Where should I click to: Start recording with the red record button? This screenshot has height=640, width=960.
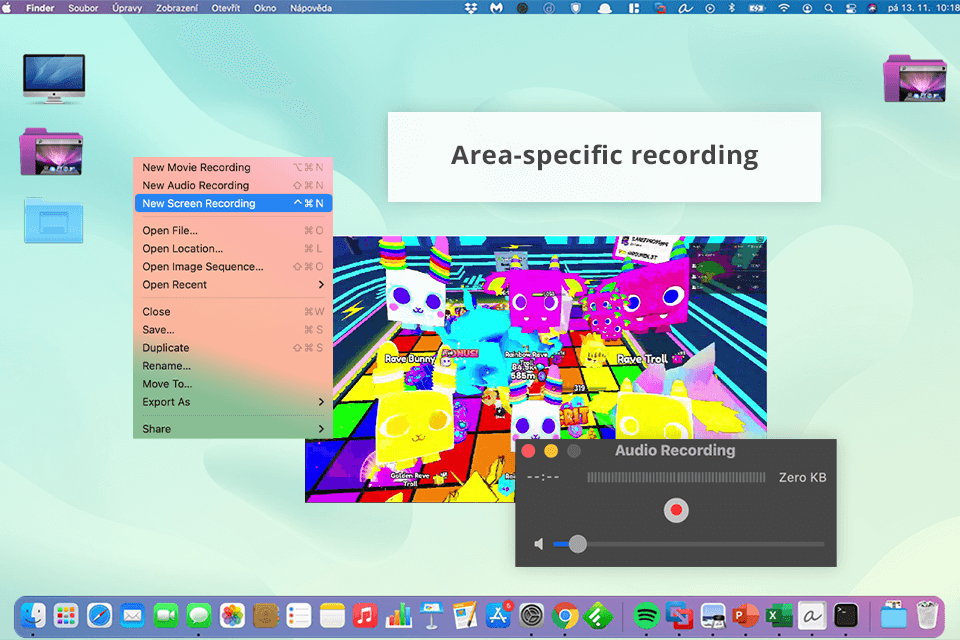[x=676, y=510]
